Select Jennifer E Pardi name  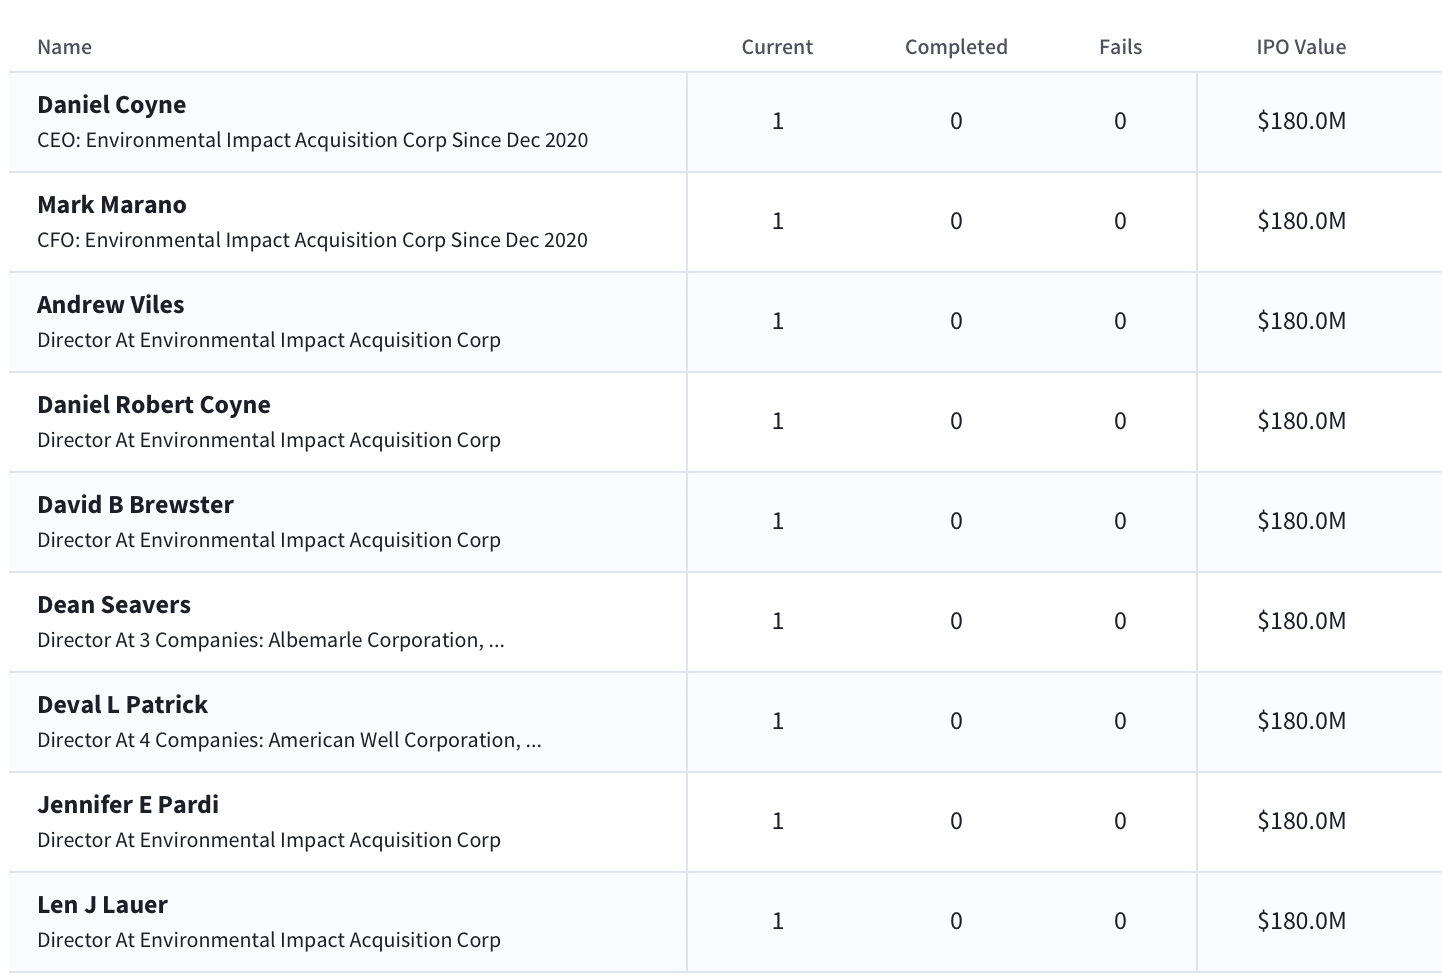tap(128, 805)
